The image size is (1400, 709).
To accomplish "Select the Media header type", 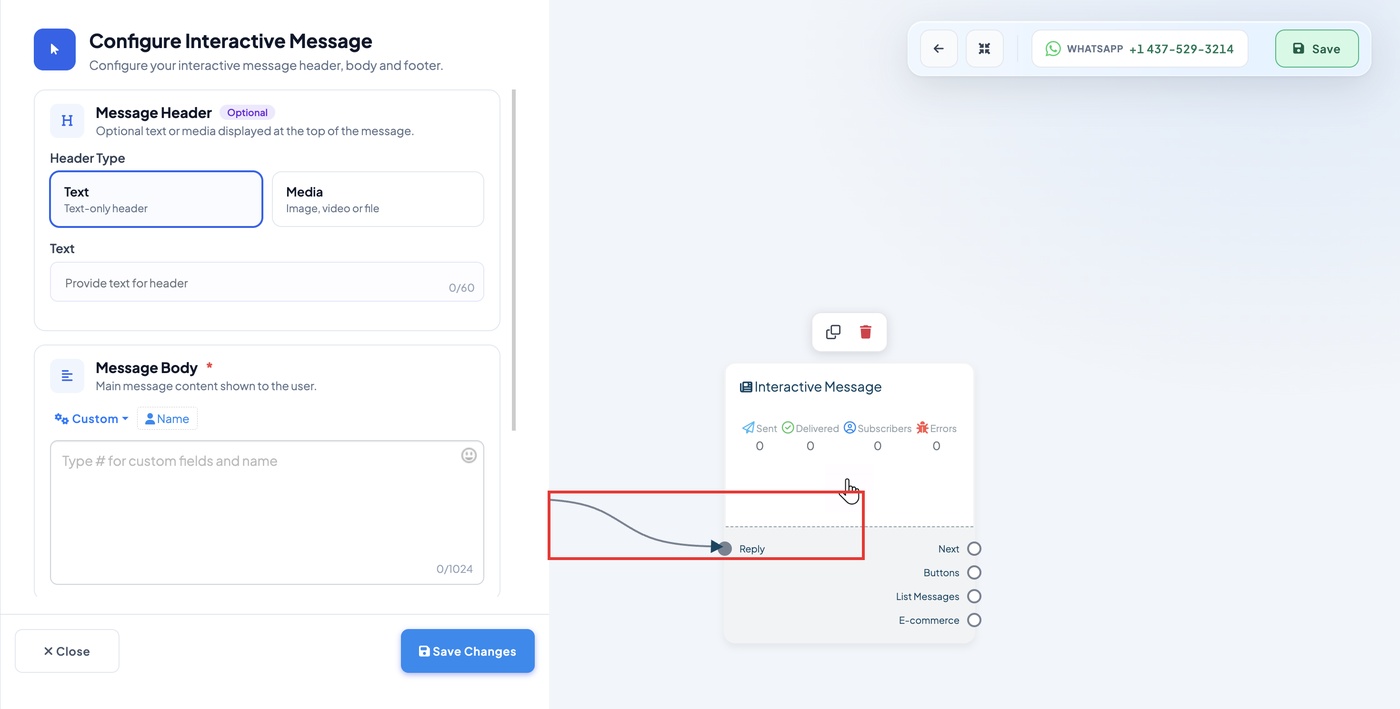I will point(378,199).
